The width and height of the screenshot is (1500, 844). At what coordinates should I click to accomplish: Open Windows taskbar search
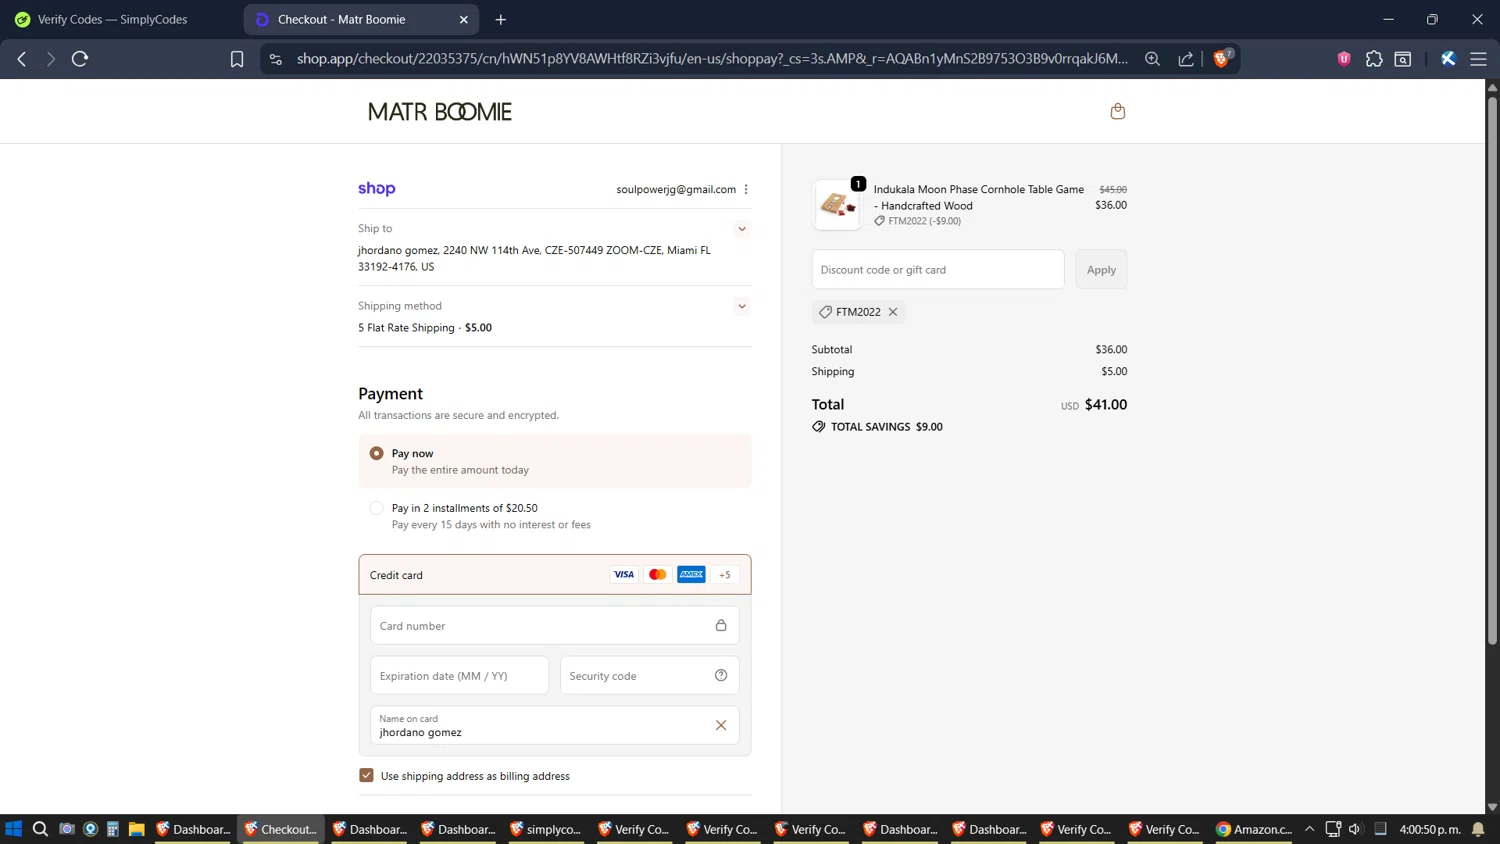(40, 829)
